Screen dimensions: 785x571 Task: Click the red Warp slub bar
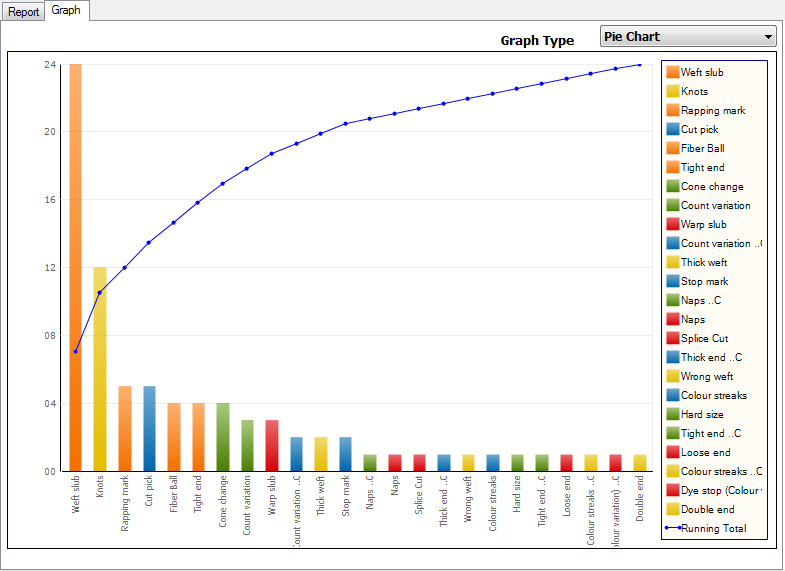(272, 446)
